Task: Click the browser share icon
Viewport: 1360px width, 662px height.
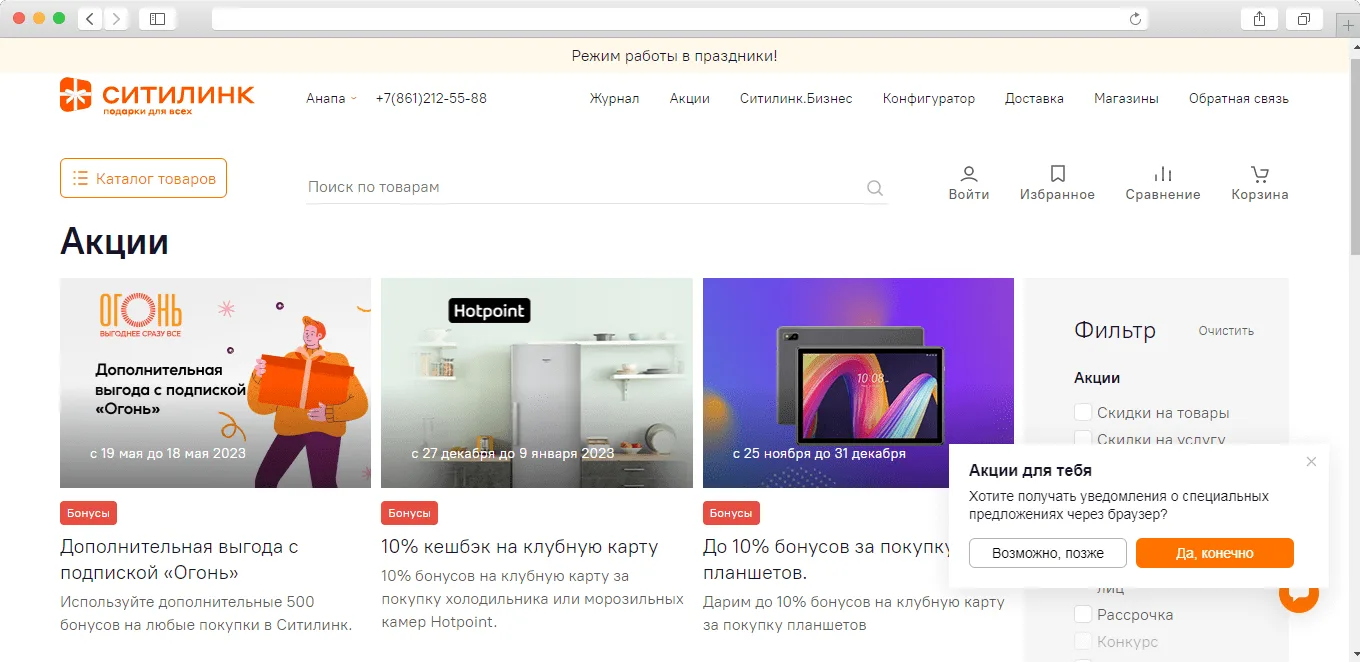Action: click(x=1259, y=19)
